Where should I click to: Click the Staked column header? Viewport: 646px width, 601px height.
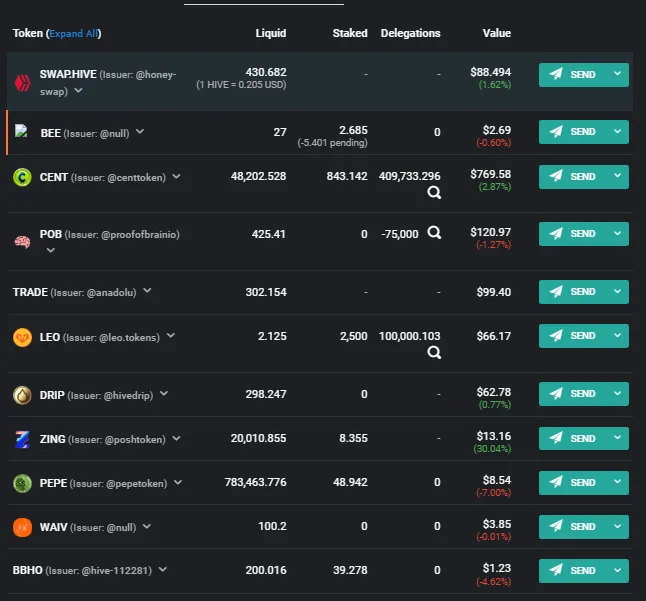point(350,33)
